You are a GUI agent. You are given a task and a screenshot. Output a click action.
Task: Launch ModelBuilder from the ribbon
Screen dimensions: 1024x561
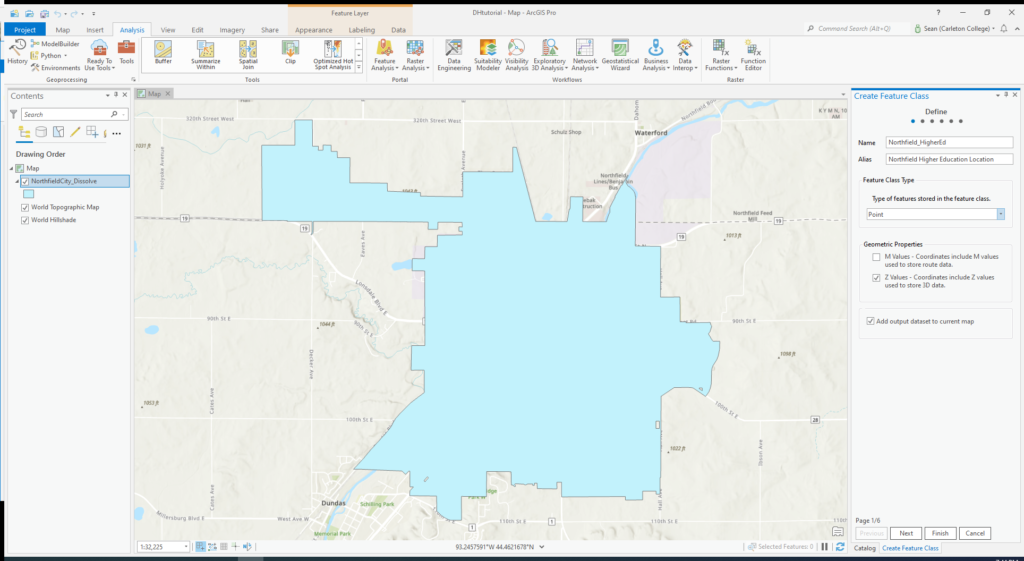(x=55, y=44)
